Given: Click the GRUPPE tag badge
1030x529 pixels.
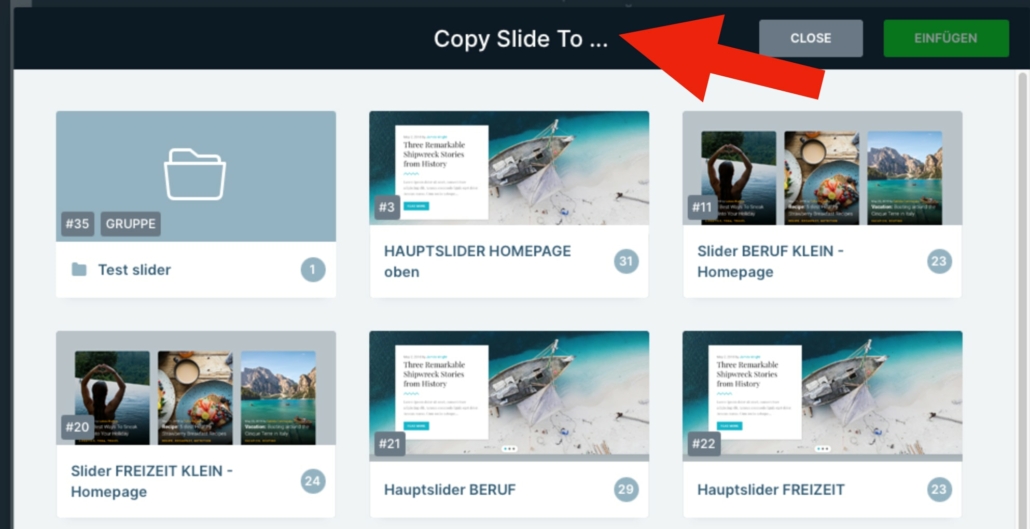Looking at the screenshot, I should (x=131, y=224).
